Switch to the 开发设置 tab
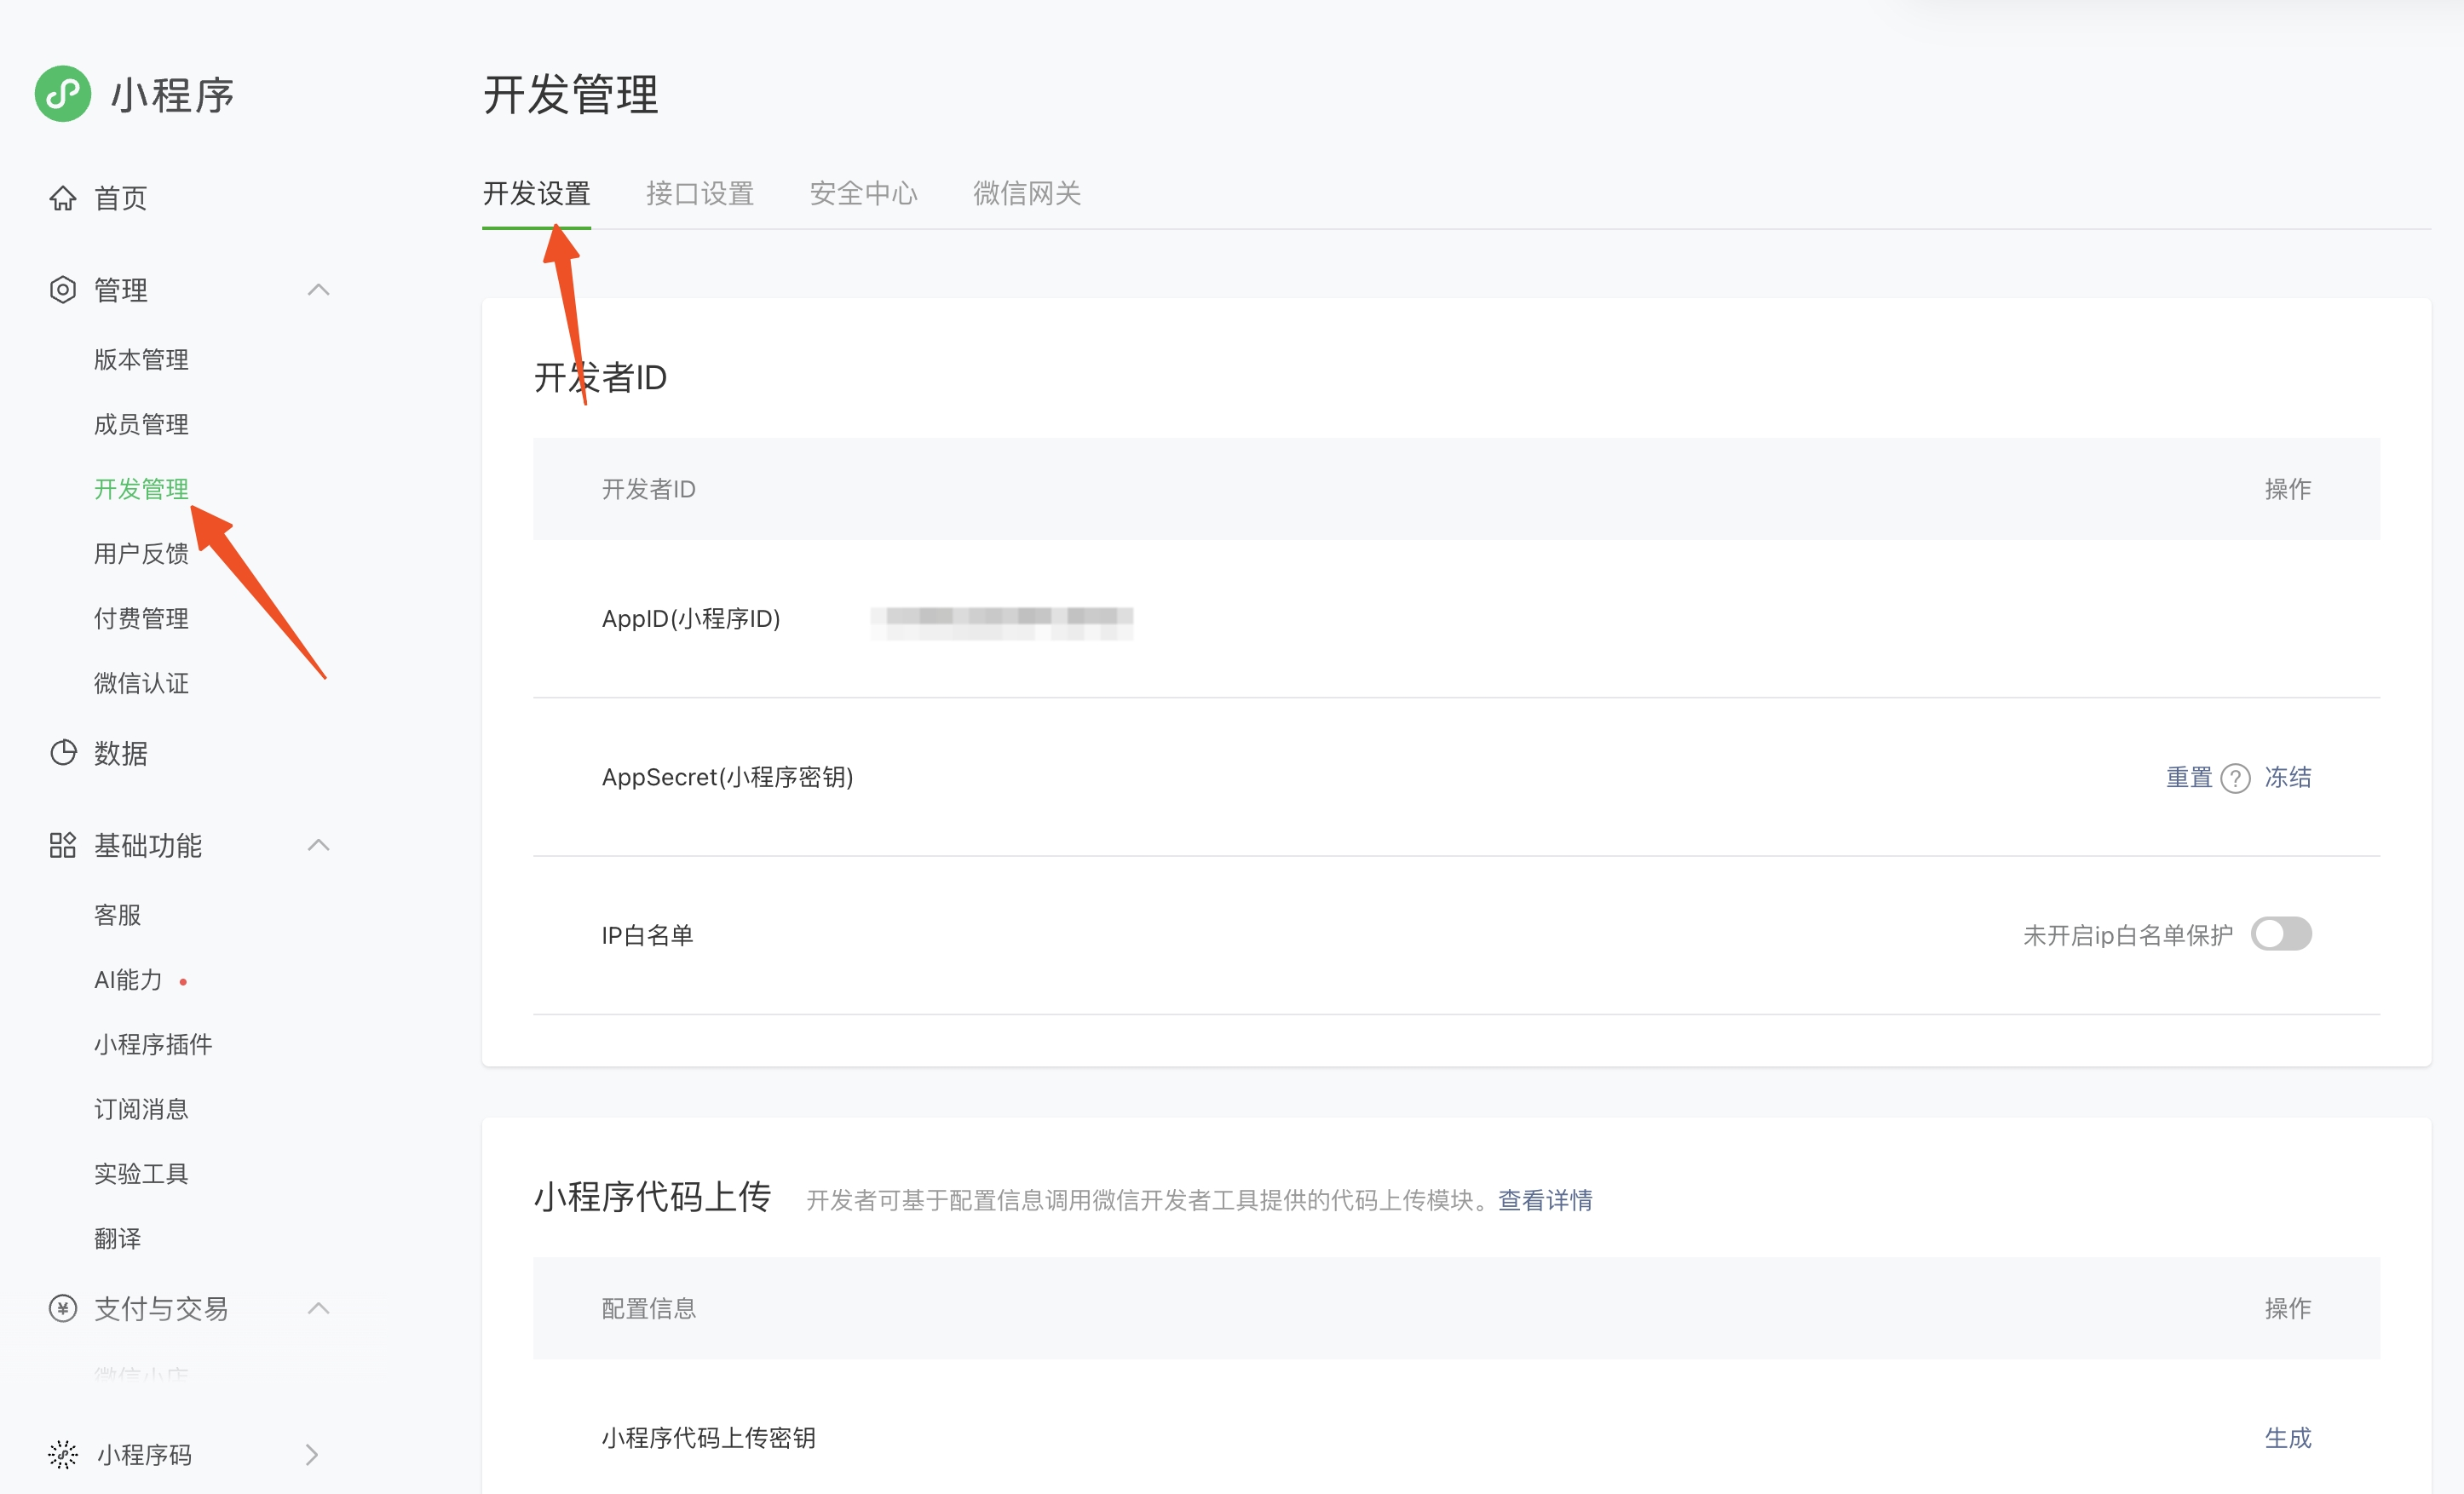 pyautogui.click(x=536, y=193)
